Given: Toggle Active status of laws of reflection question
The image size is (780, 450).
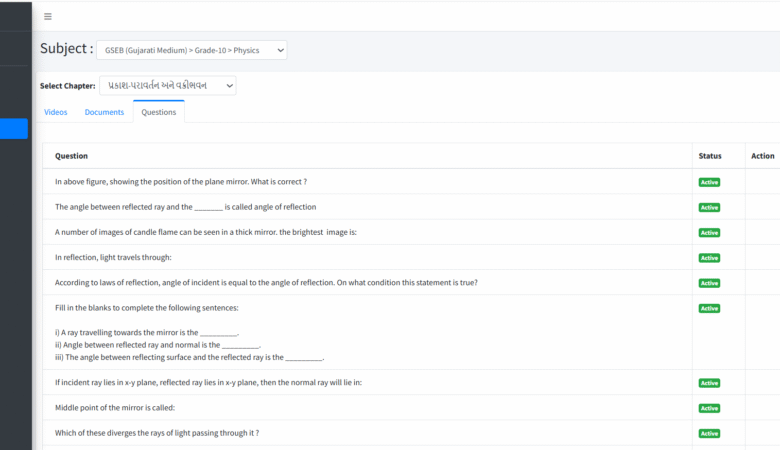Looking at the screenshot, I should [x=709, y=283].
